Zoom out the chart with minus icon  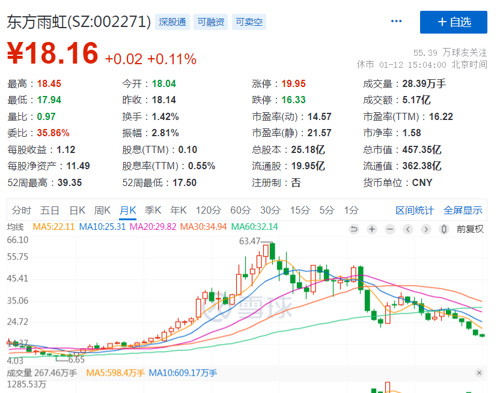390,229
